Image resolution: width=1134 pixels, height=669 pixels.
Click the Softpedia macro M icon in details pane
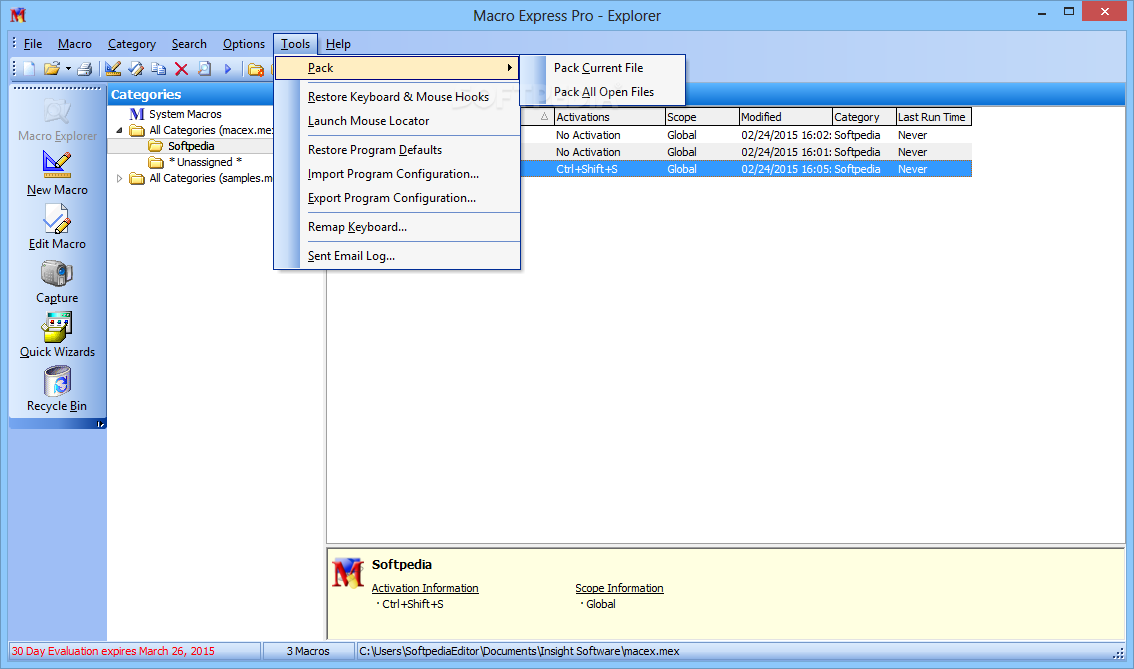(x=348, y=573)
